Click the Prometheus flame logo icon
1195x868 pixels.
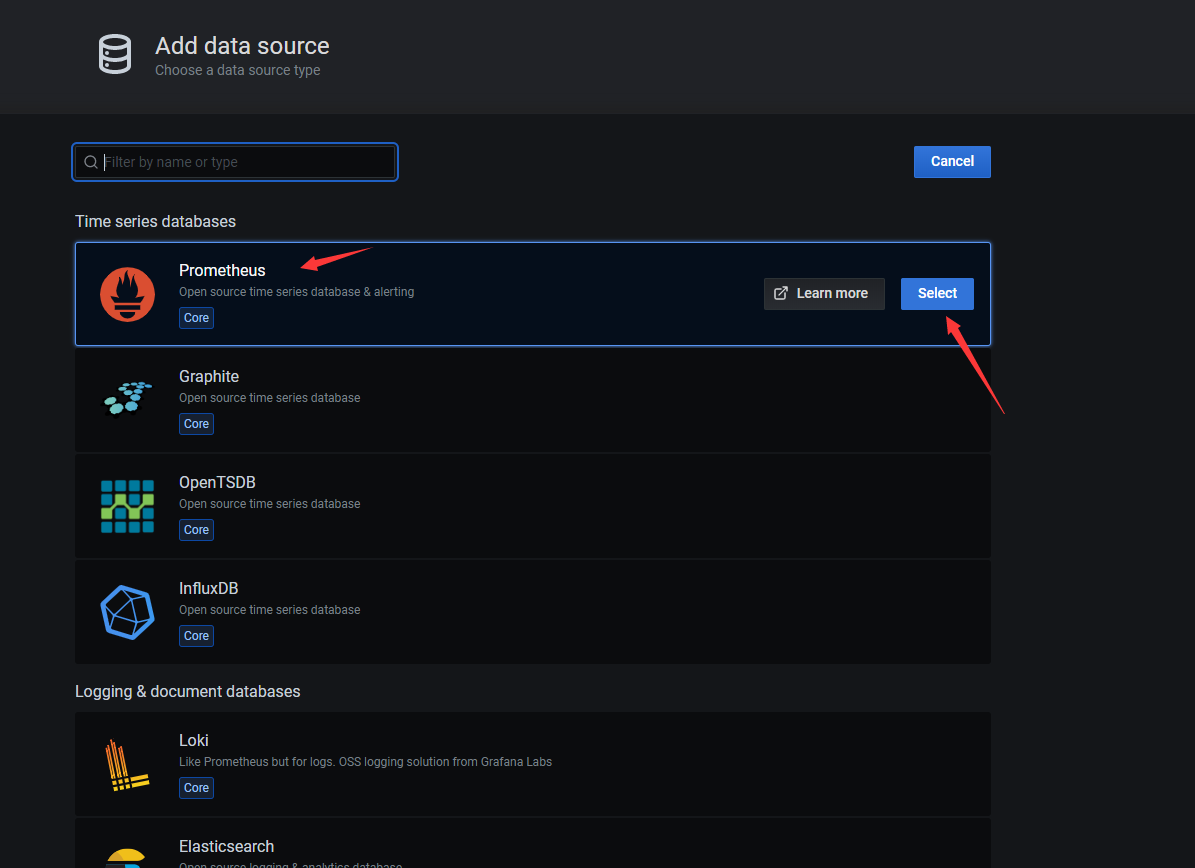coord(127,295)
